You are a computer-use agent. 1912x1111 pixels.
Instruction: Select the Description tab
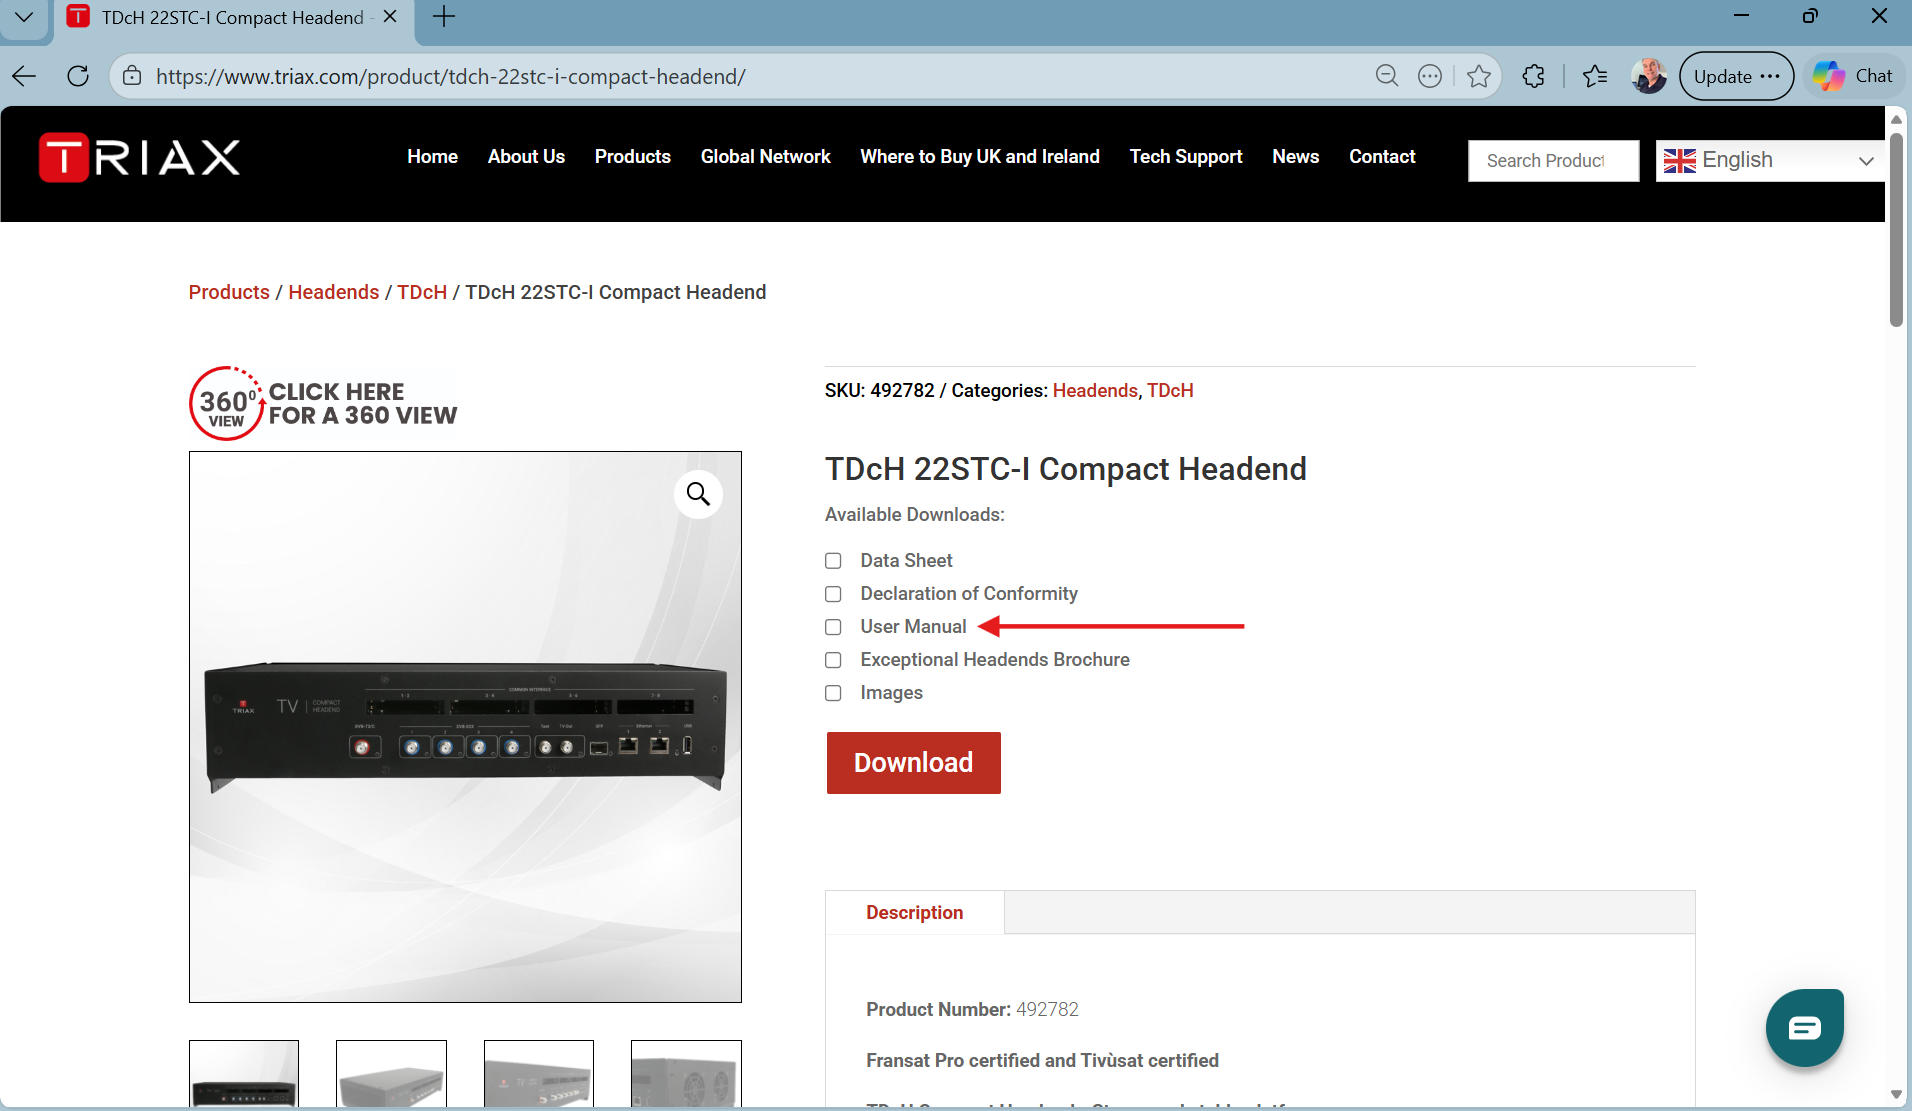click(914, 913)
